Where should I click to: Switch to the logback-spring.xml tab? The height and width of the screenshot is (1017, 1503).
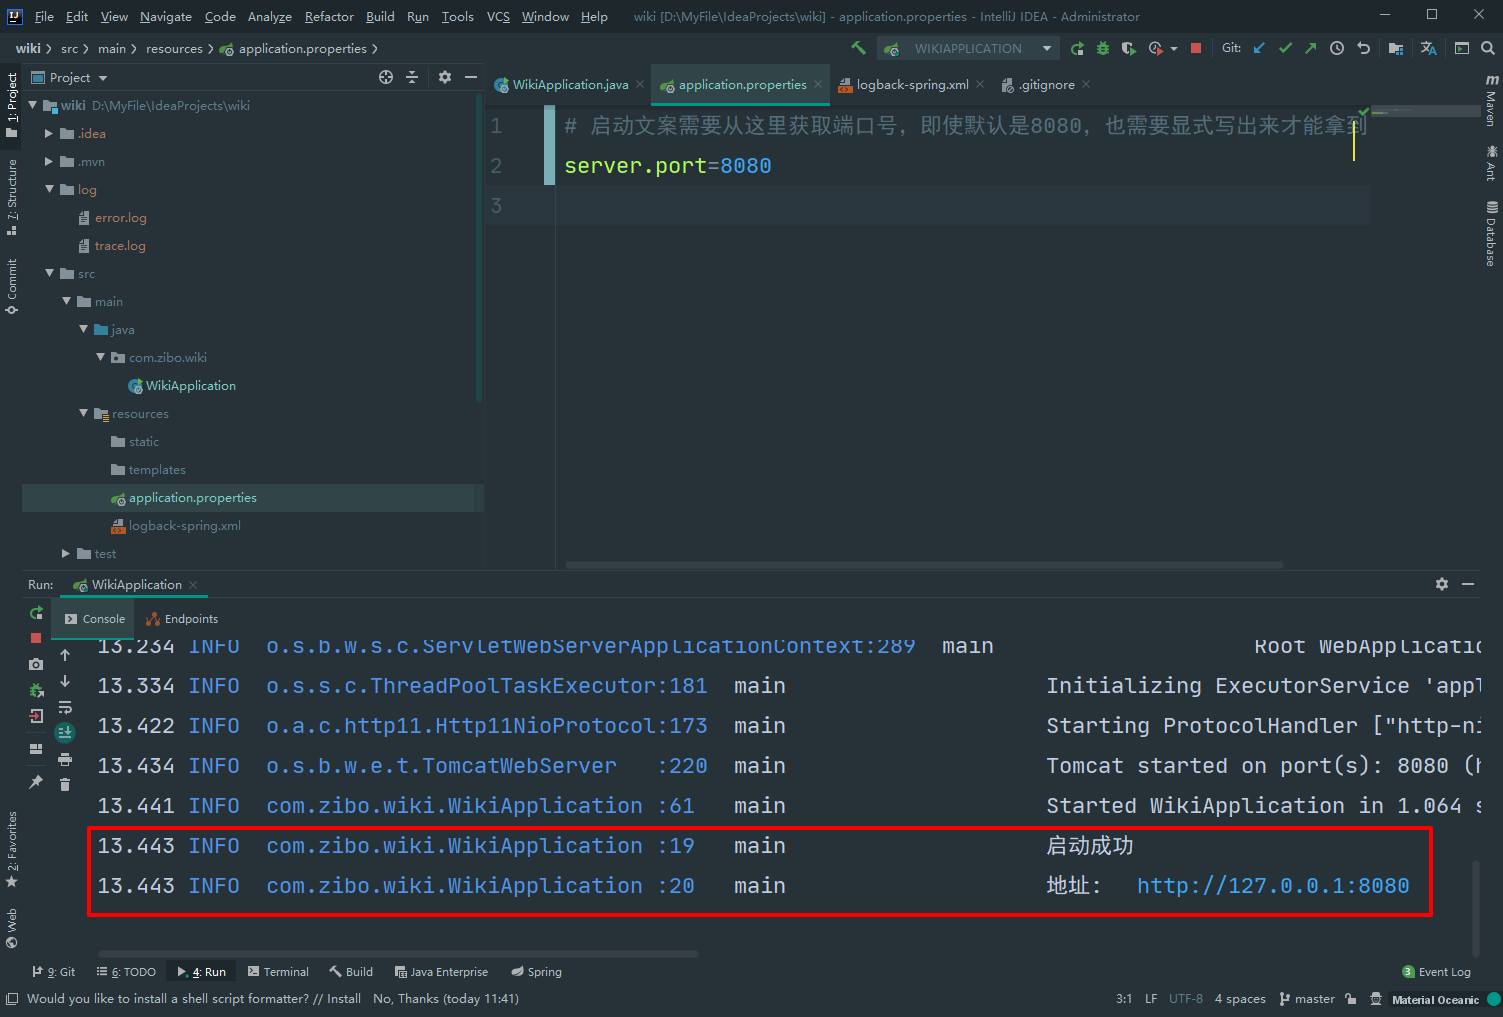point(912,85)
